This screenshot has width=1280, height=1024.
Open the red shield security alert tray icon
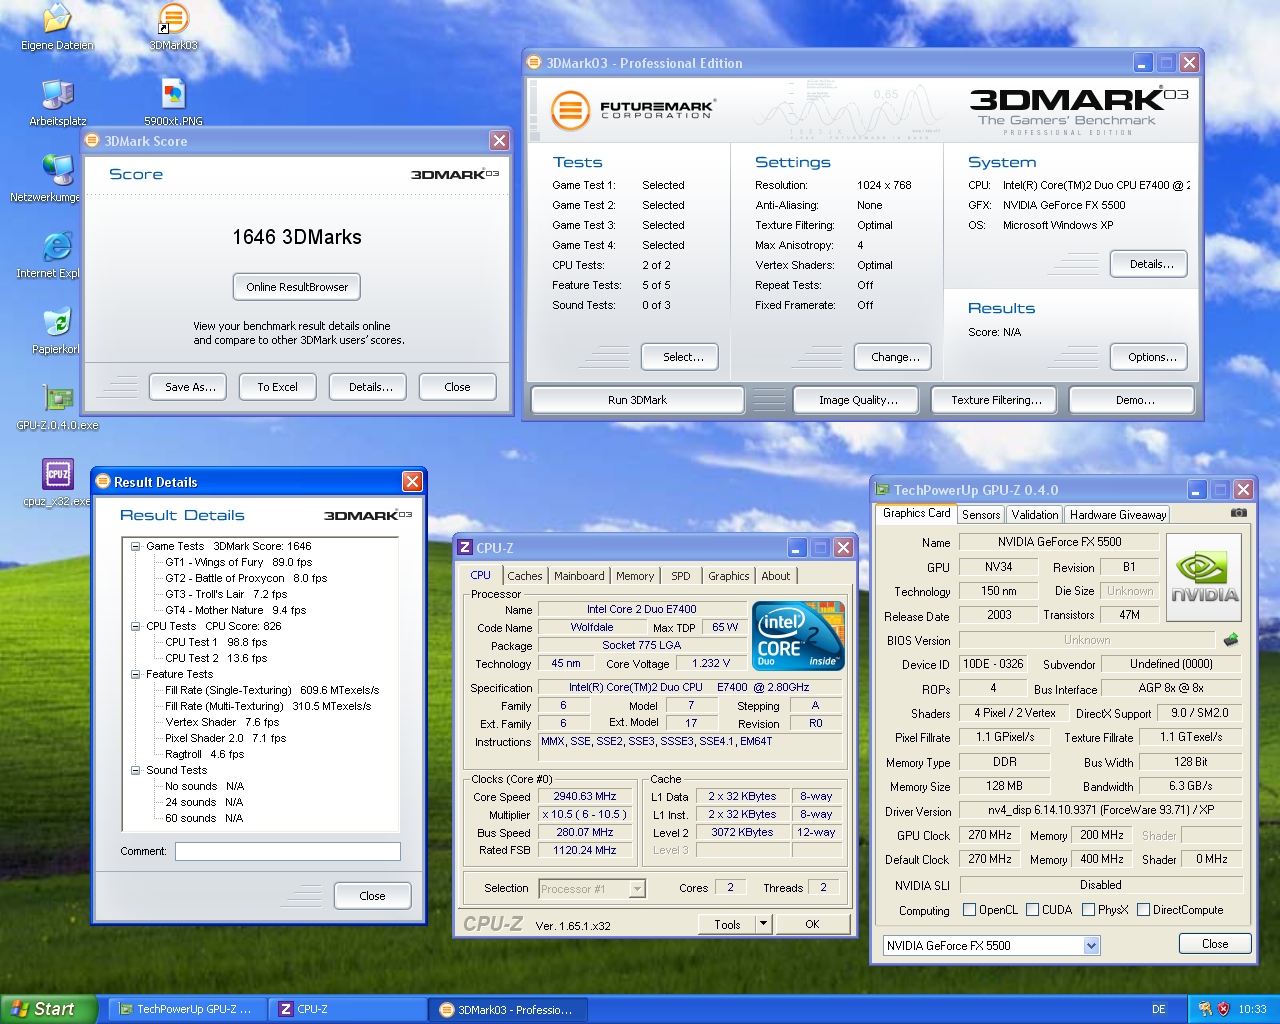1223,1009
